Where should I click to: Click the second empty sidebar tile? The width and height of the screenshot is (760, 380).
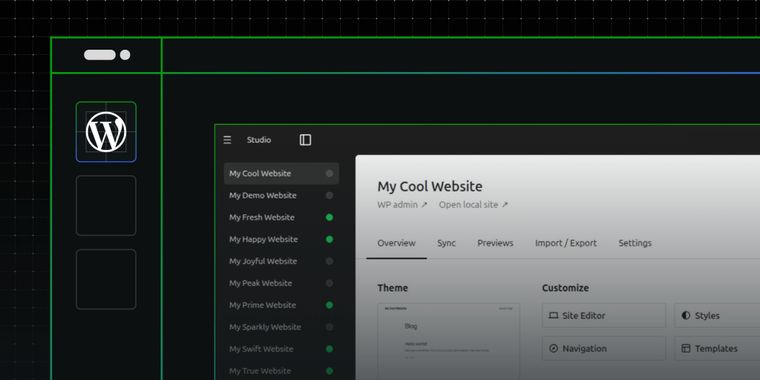click(x=106, y=206)
